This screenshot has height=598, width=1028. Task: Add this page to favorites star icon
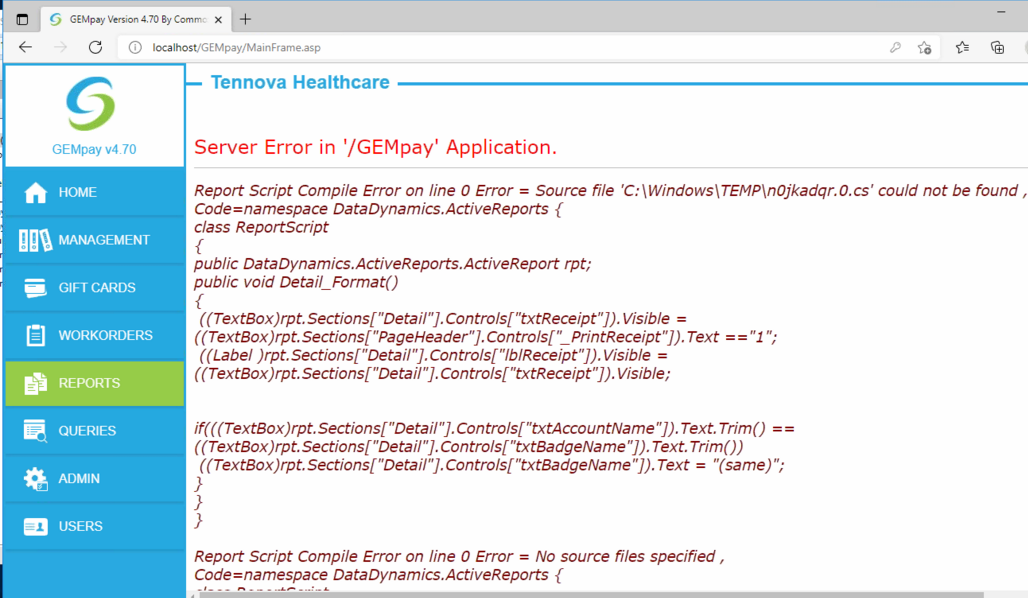[x=924, y=47]
